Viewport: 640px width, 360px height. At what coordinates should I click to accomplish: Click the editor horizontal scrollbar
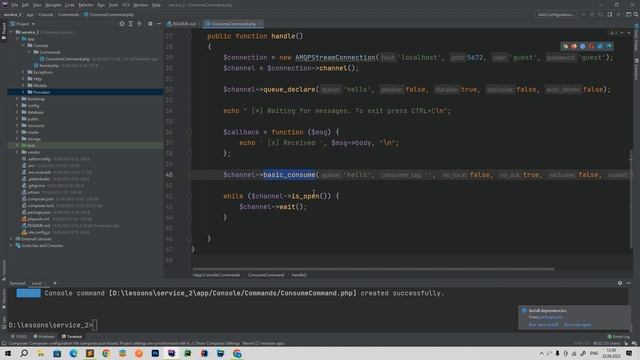373,269
